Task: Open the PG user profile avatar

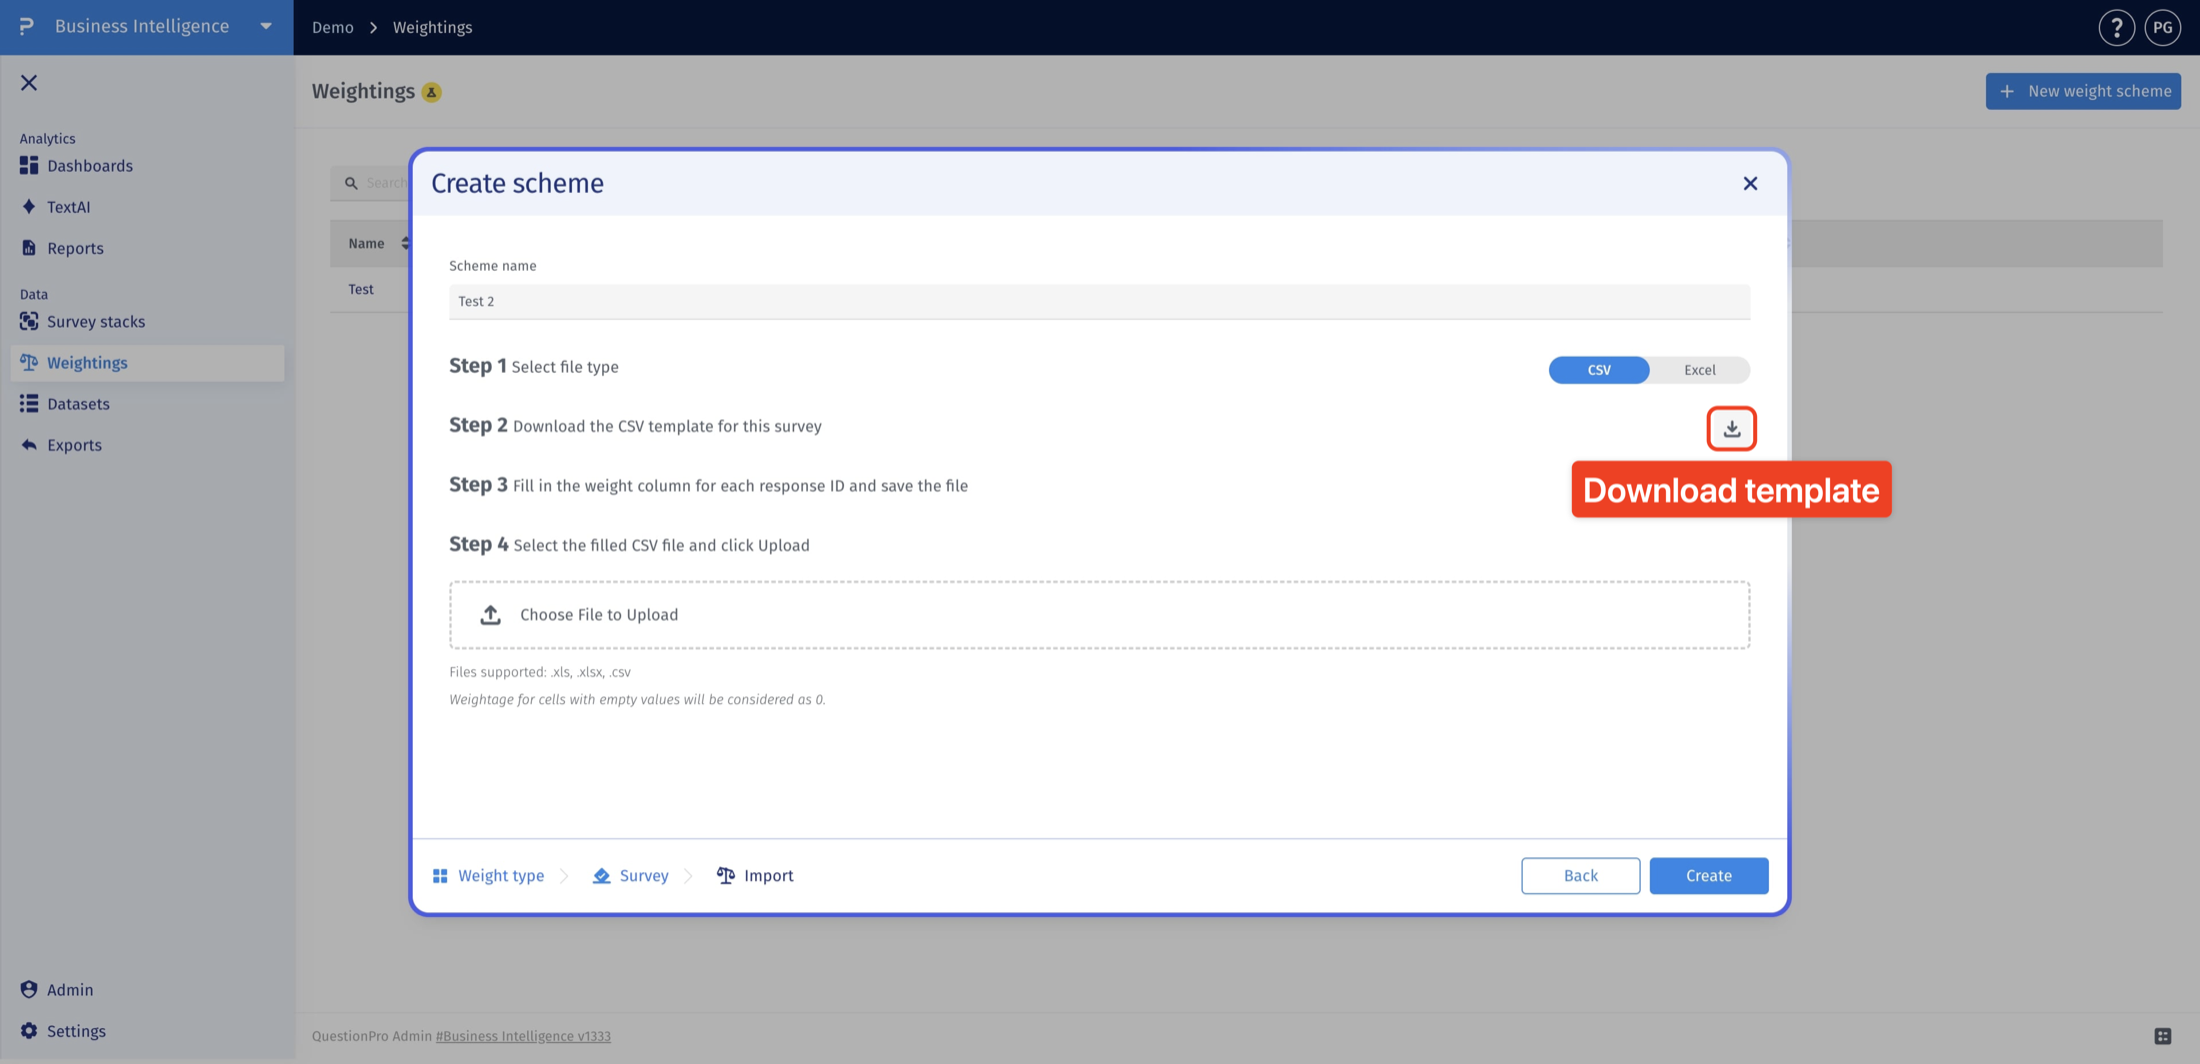Action: 2162,27
